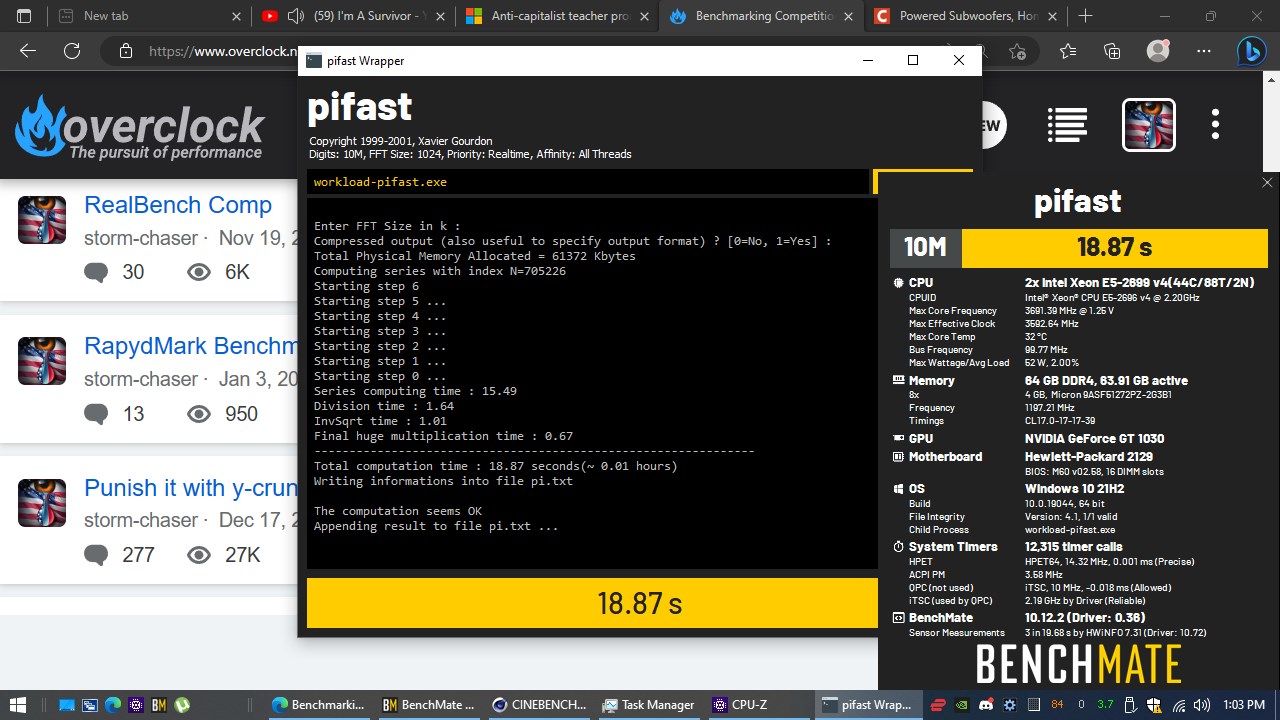1280x720 pixels.
Task: Switch to the New tab browser tab
Action: pos(149,16)
